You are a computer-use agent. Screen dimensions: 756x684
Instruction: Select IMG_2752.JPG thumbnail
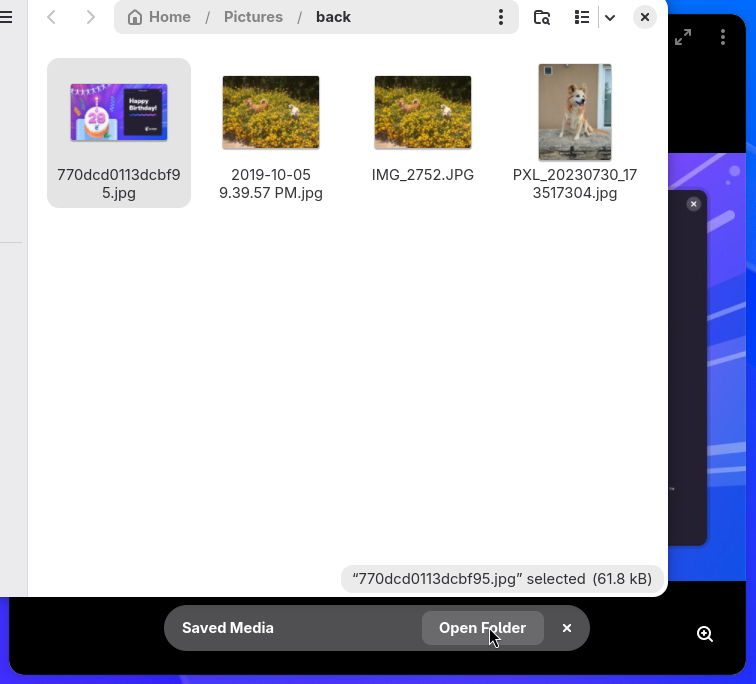423,112
